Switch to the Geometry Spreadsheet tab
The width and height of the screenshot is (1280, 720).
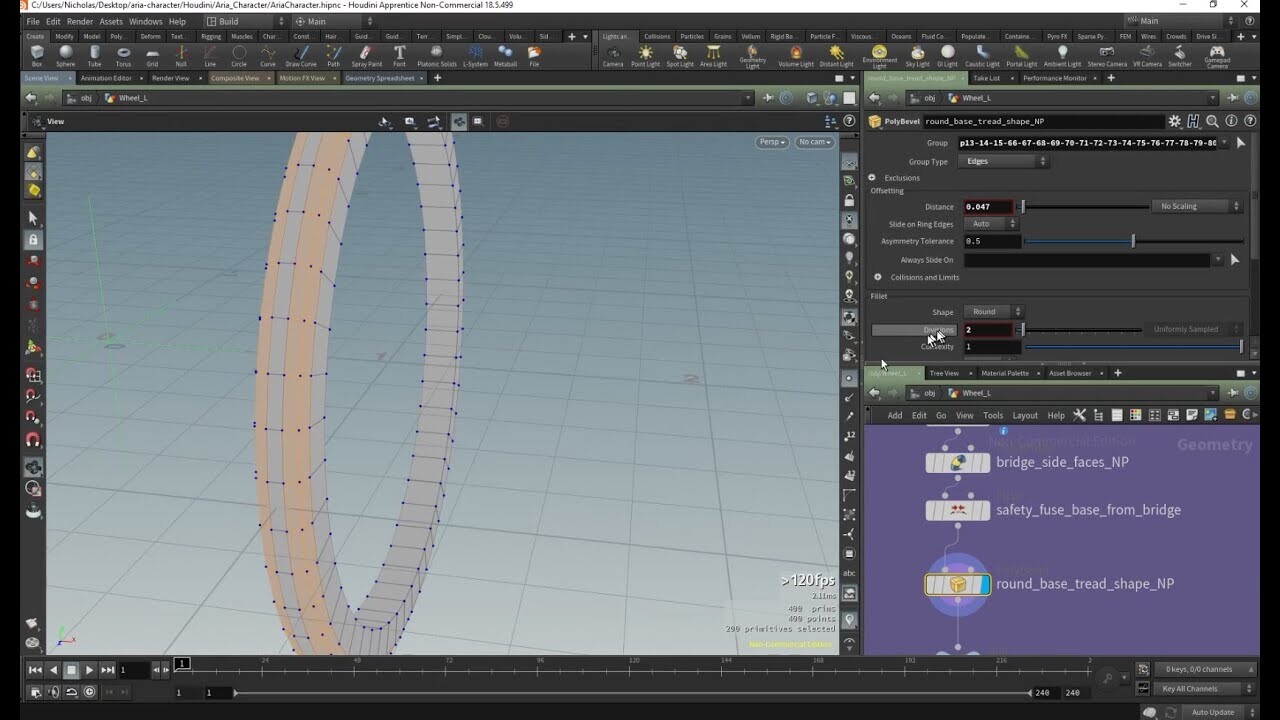point(383,77)
